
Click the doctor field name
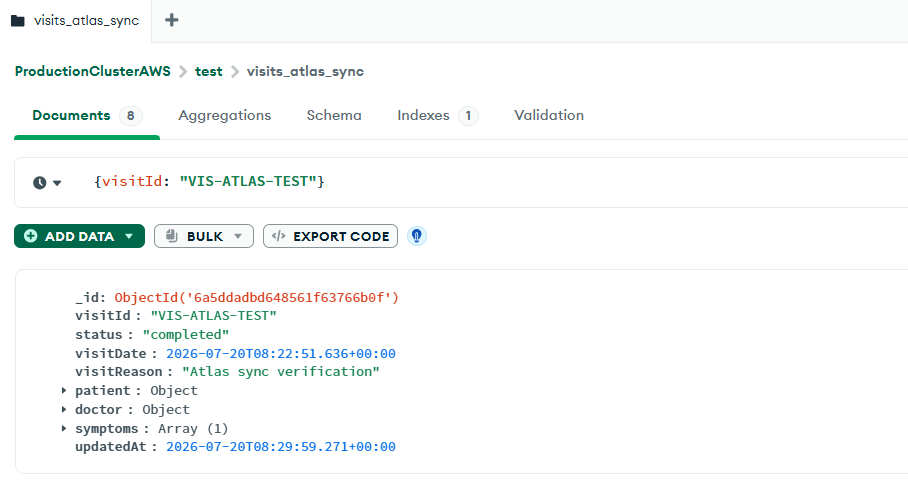pos(98,410)
